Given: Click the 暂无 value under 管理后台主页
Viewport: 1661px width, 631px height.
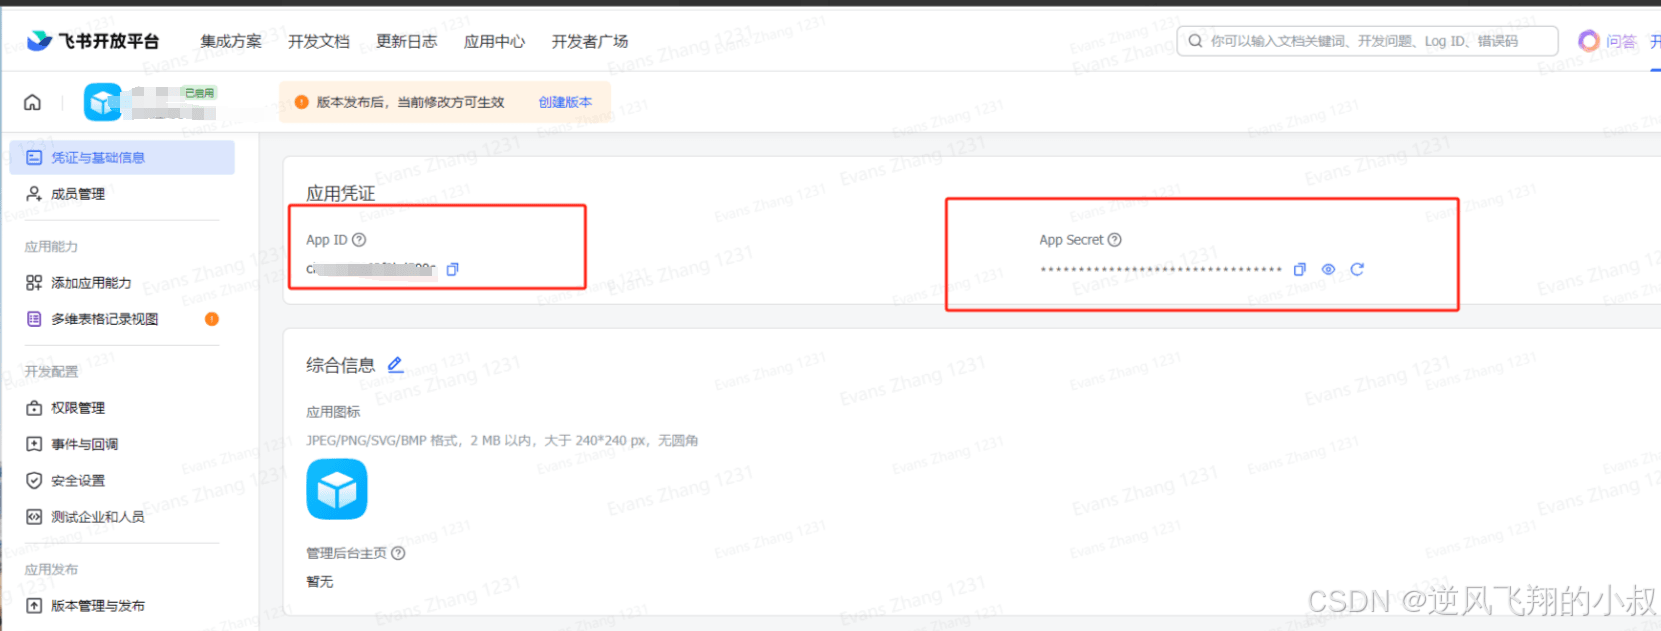Looking at the screenshot, I should tap(320, 581).
